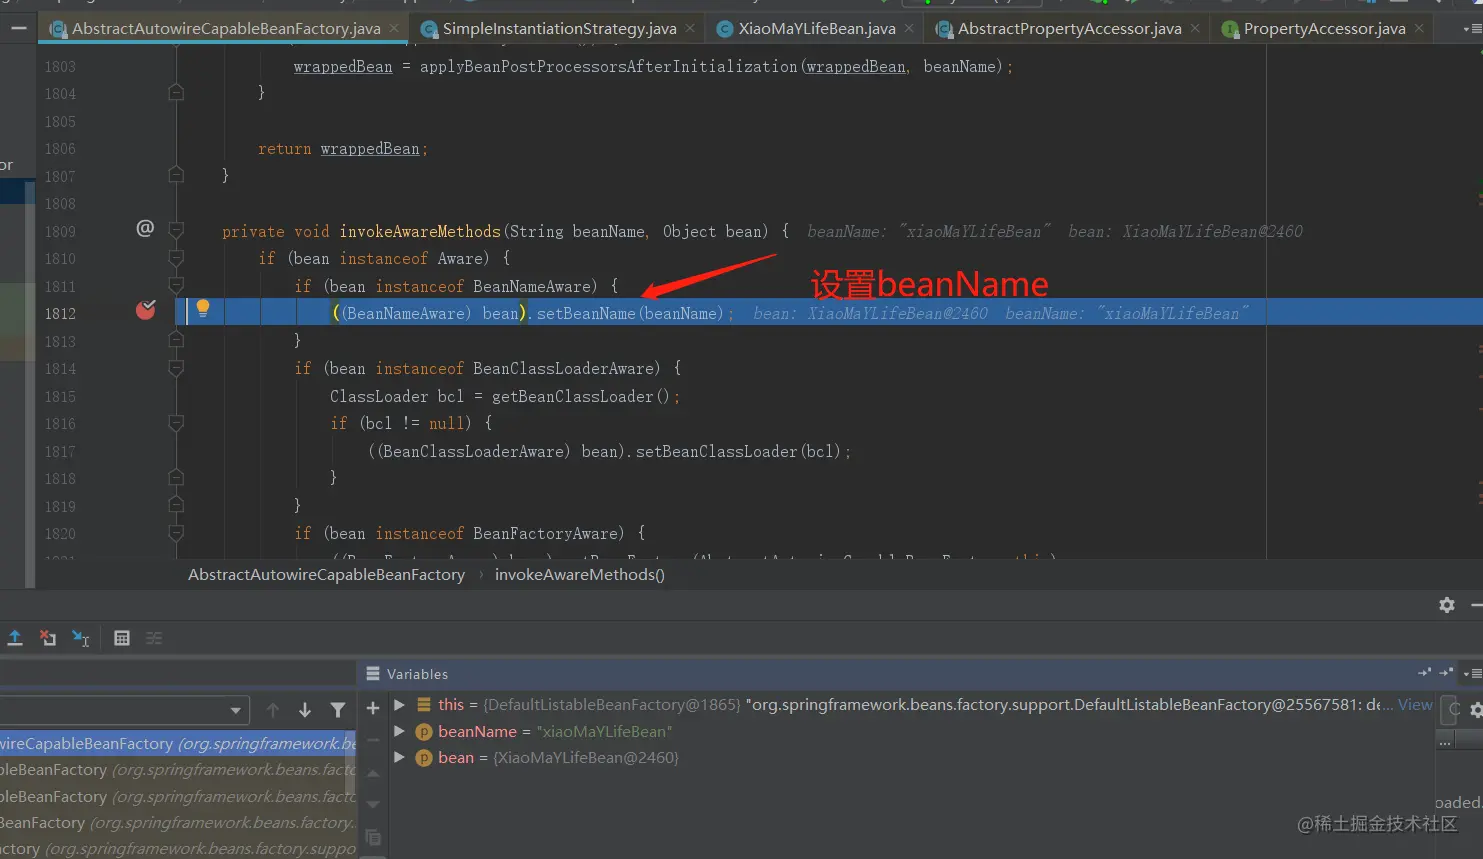The image size is (1483, 859).
Task: Switch to AbstractPropertyAccessor.java tab
Action: click(1069, 29)
